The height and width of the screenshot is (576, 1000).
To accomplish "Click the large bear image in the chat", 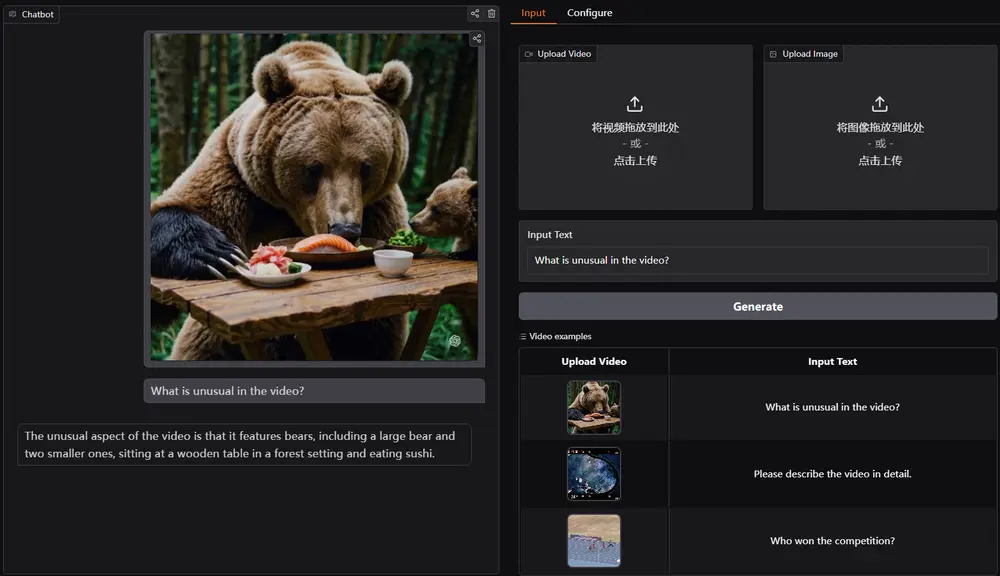I will [314, 197].
